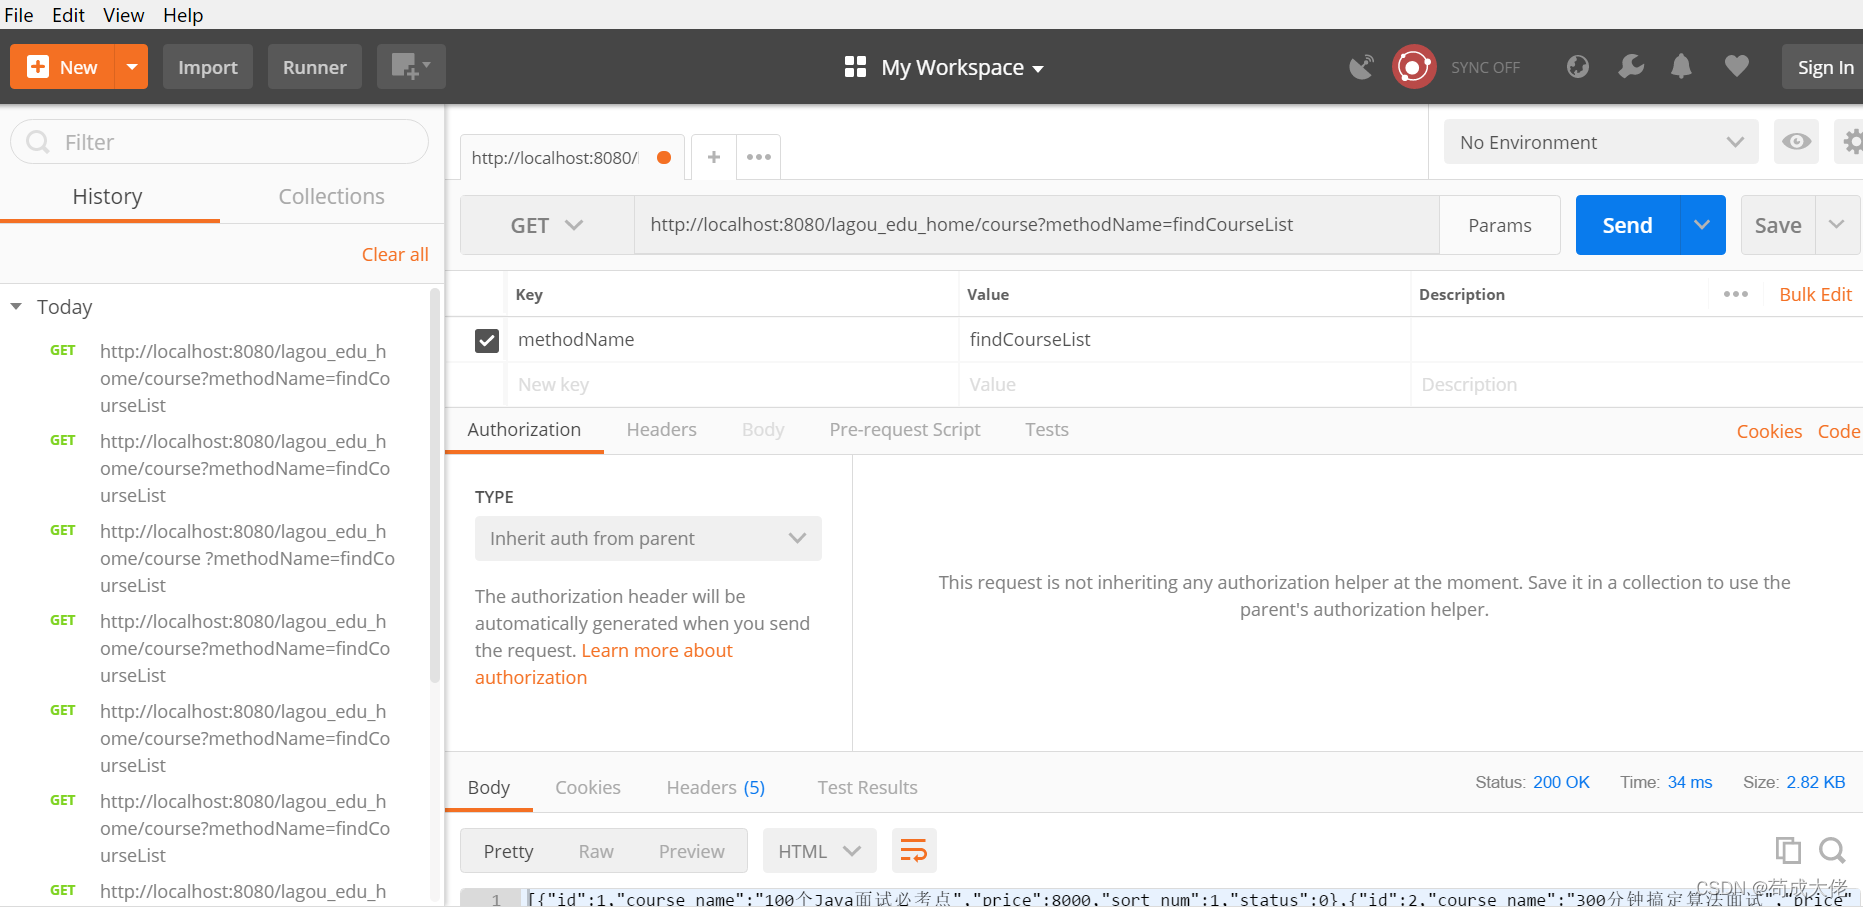Image resolution: width=1863 pixels, height=907 pixels.
Task: Click Sign In button
Action: [x=1824, y=67]
